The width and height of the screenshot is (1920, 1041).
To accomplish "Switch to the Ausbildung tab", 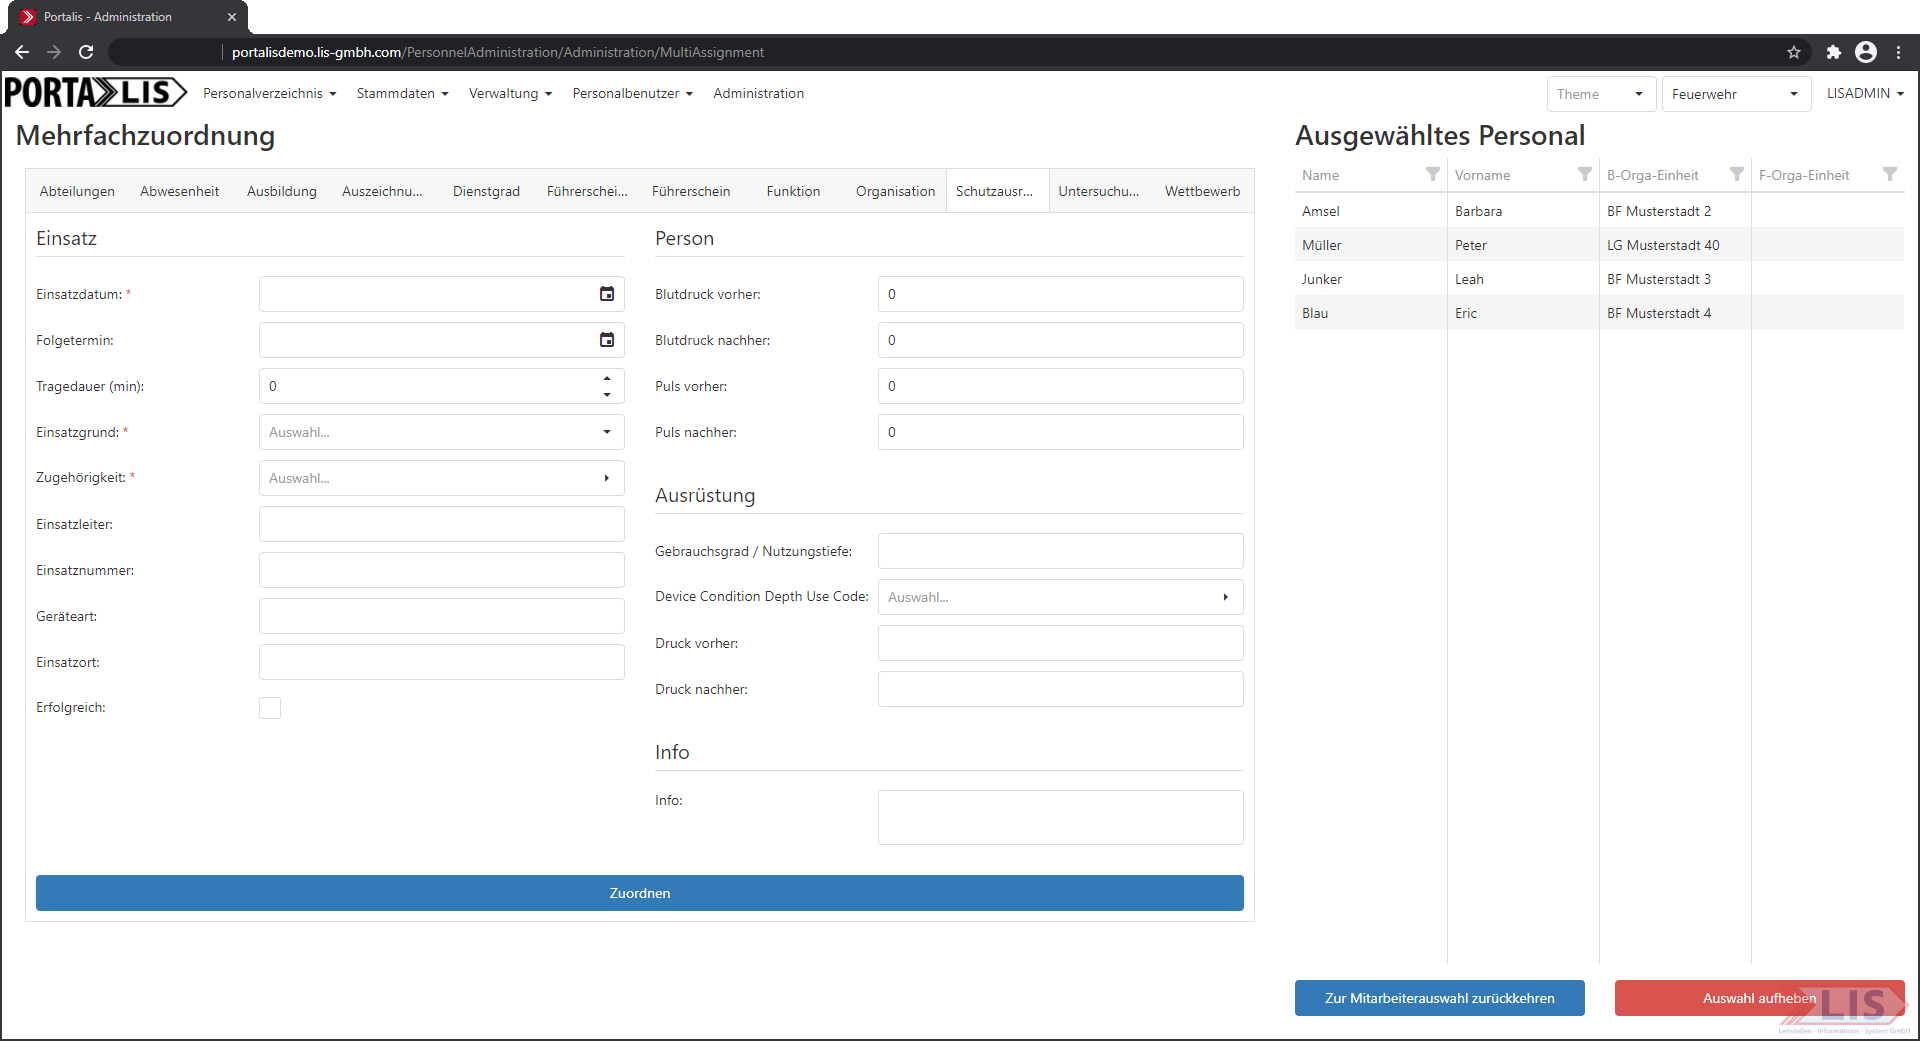I will (281, 191).
